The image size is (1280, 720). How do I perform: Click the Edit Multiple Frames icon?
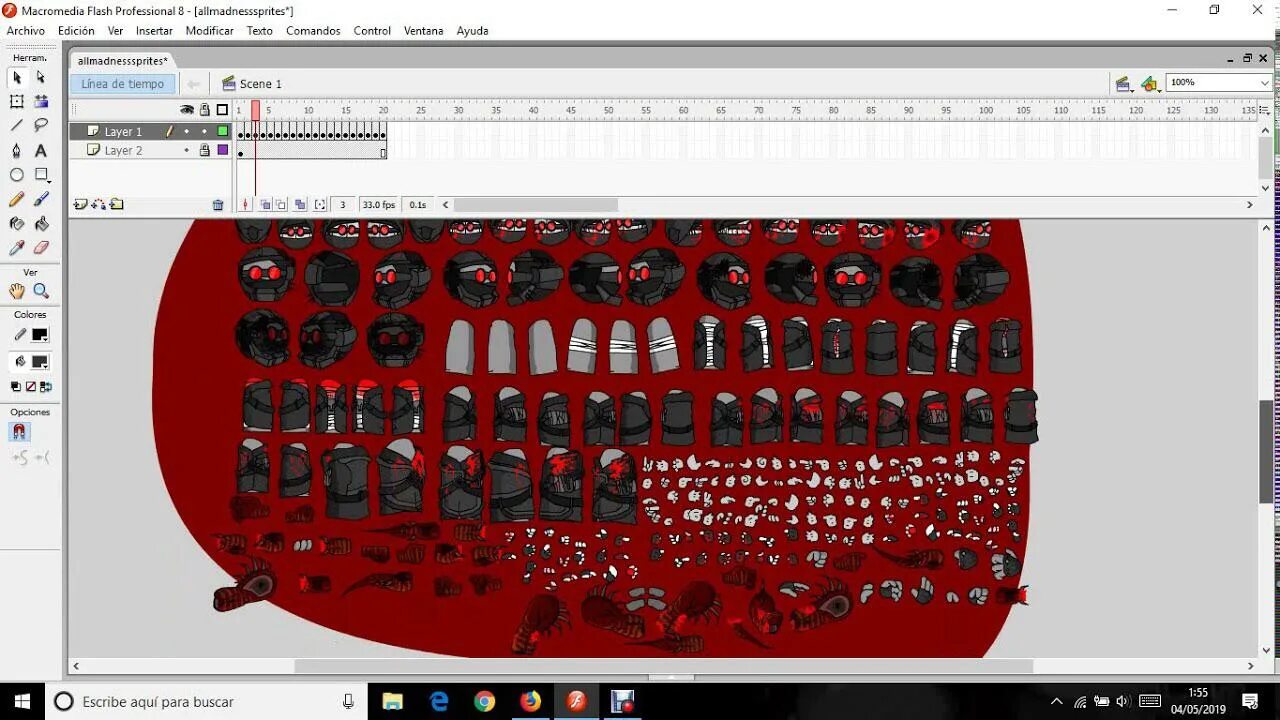point(300,205)
